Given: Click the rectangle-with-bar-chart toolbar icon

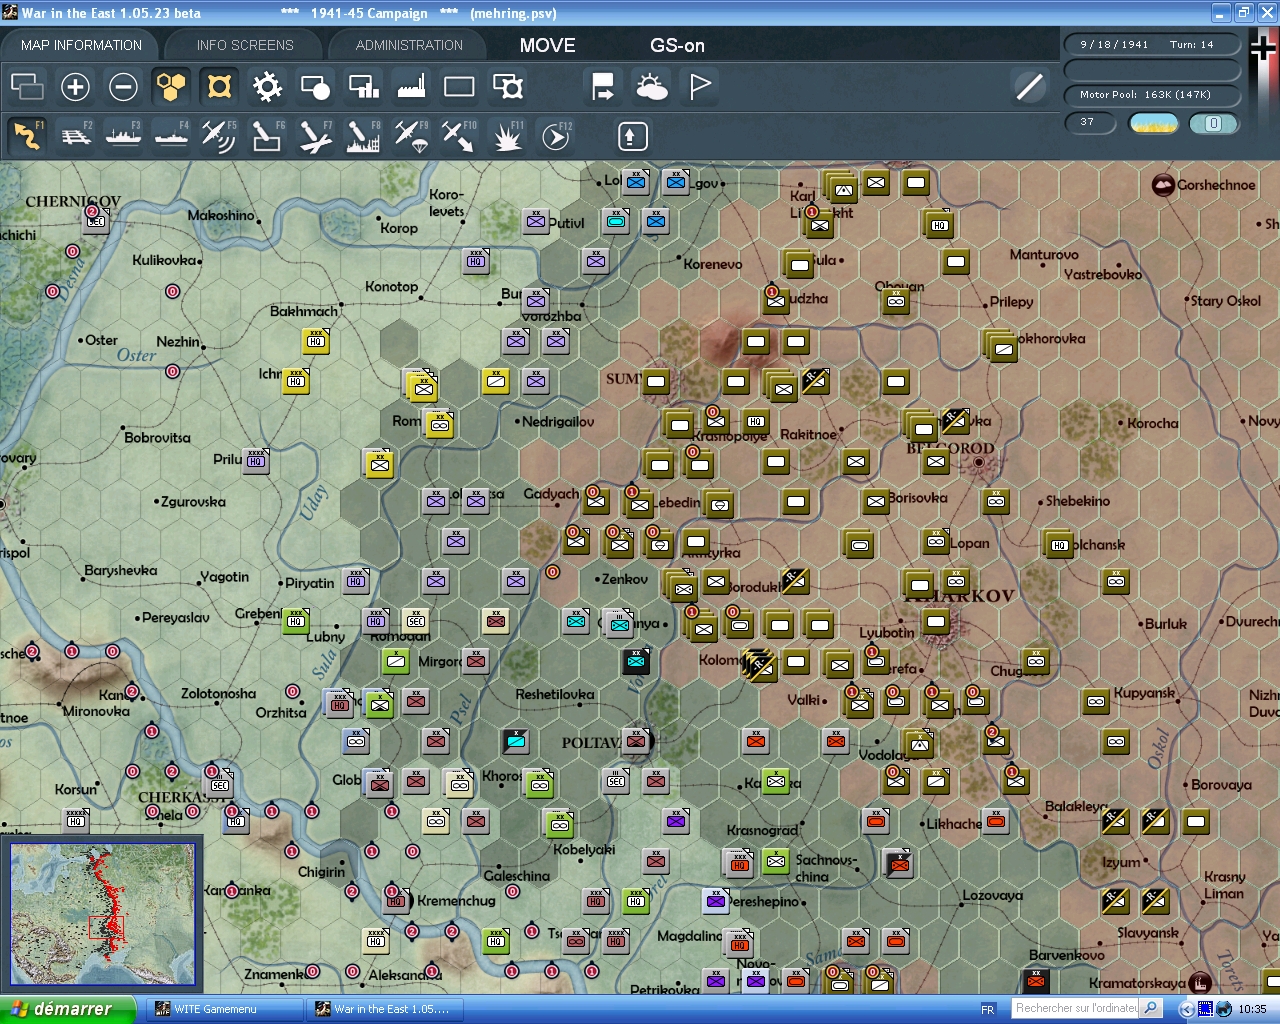Looking at the screenshot, I should click(363, 87).
